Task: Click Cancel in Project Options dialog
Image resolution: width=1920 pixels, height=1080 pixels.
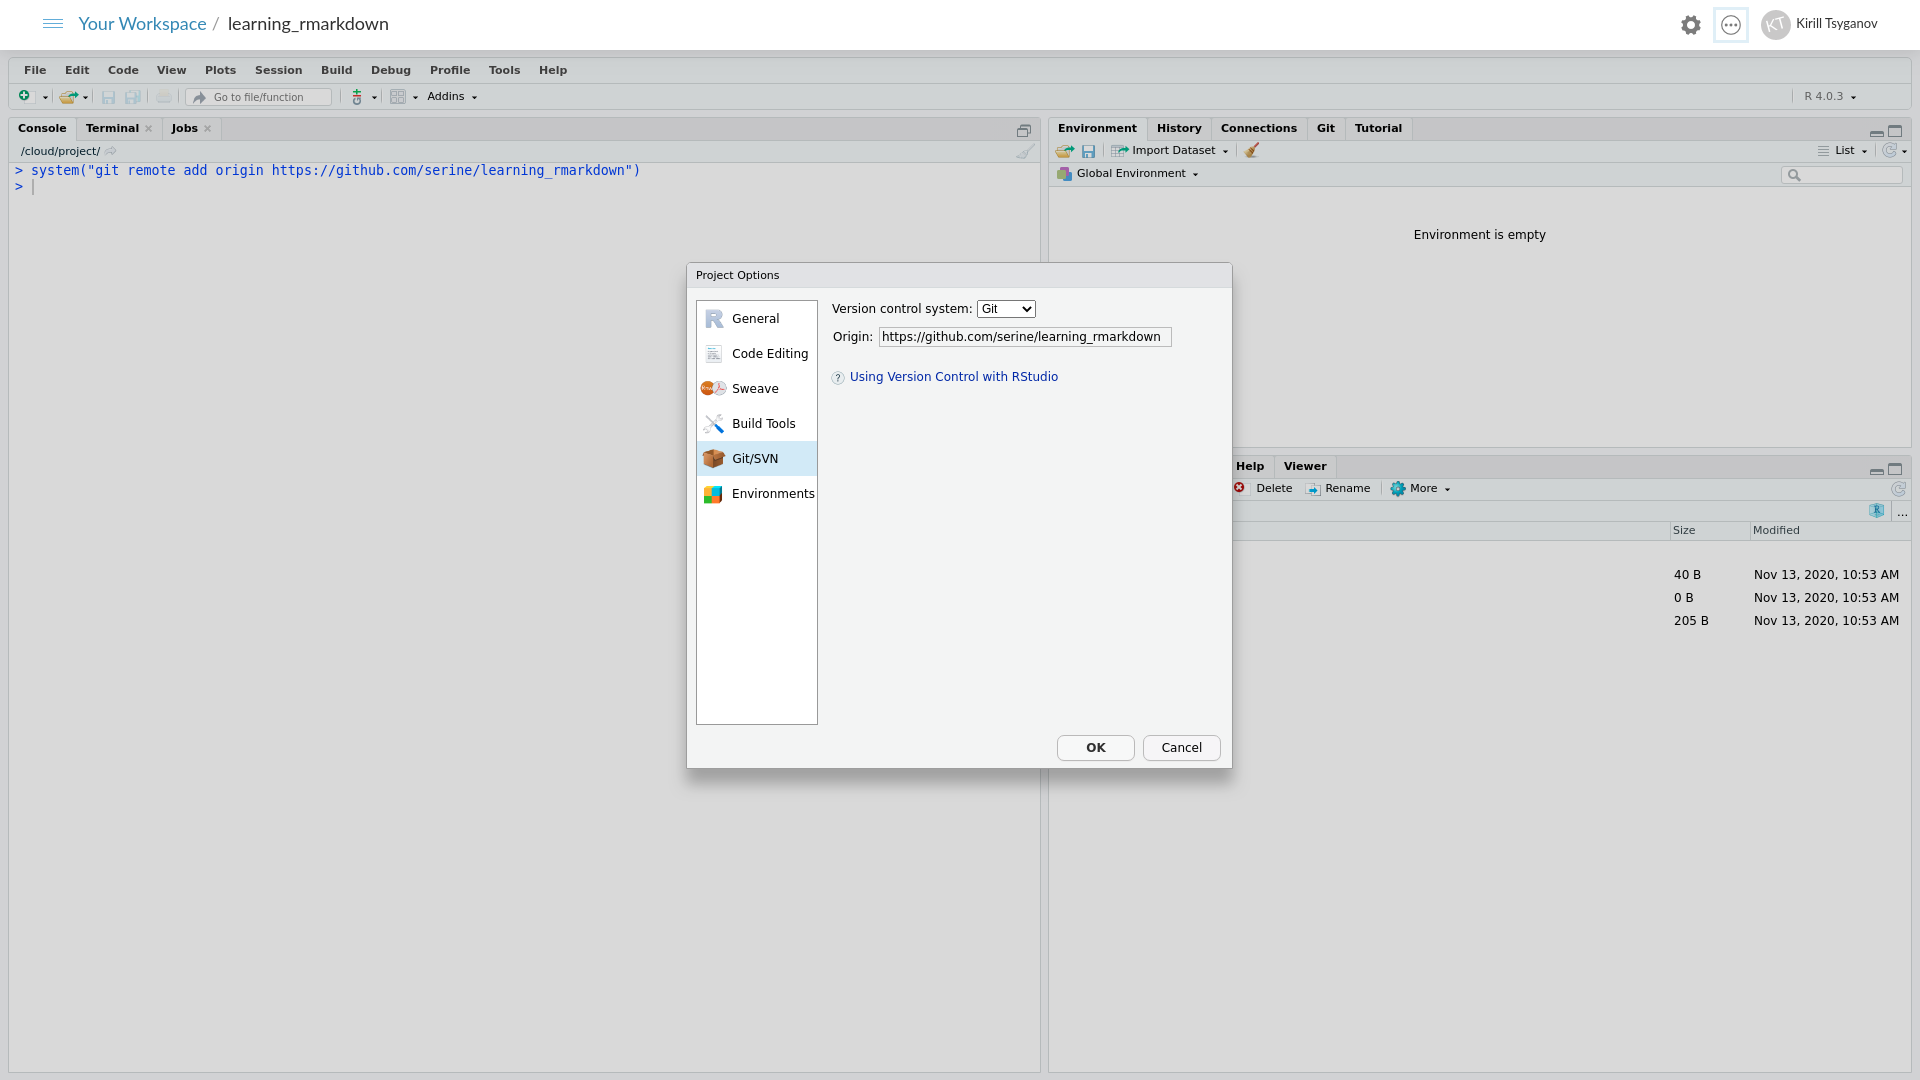Action: tap(1182, 748)
